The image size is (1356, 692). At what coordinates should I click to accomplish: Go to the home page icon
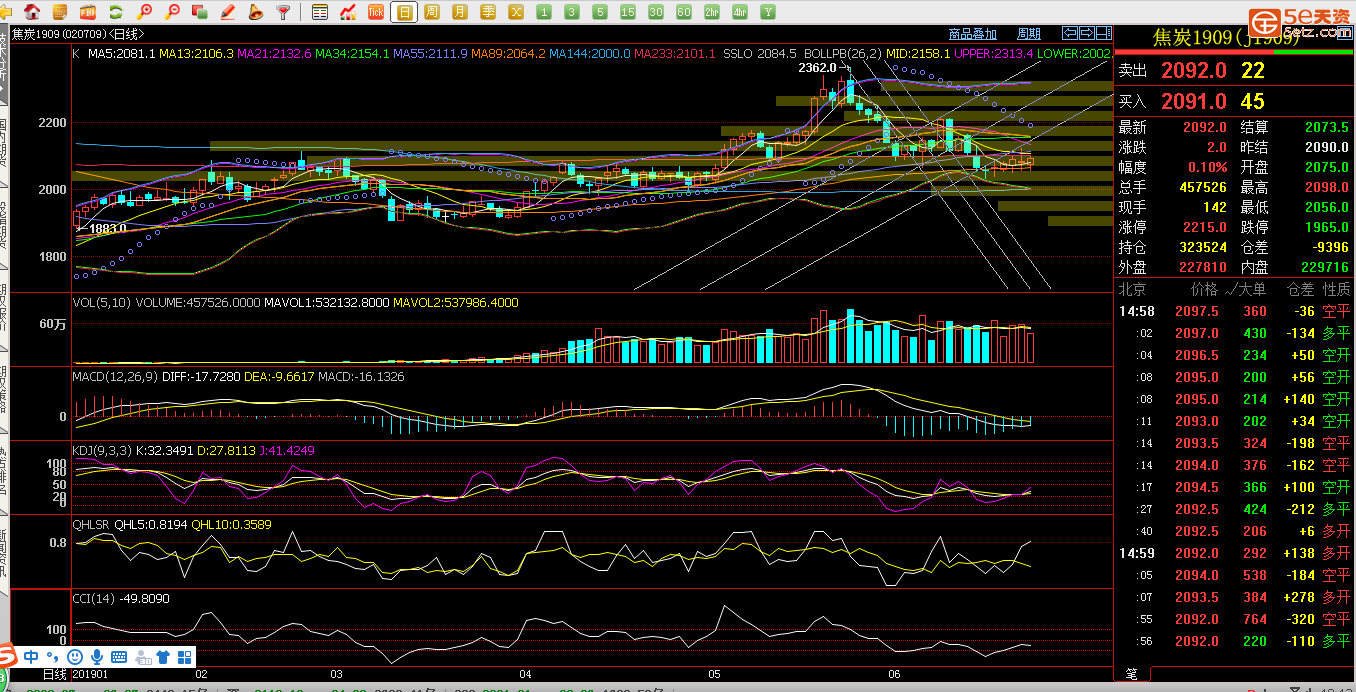[33, 12]
